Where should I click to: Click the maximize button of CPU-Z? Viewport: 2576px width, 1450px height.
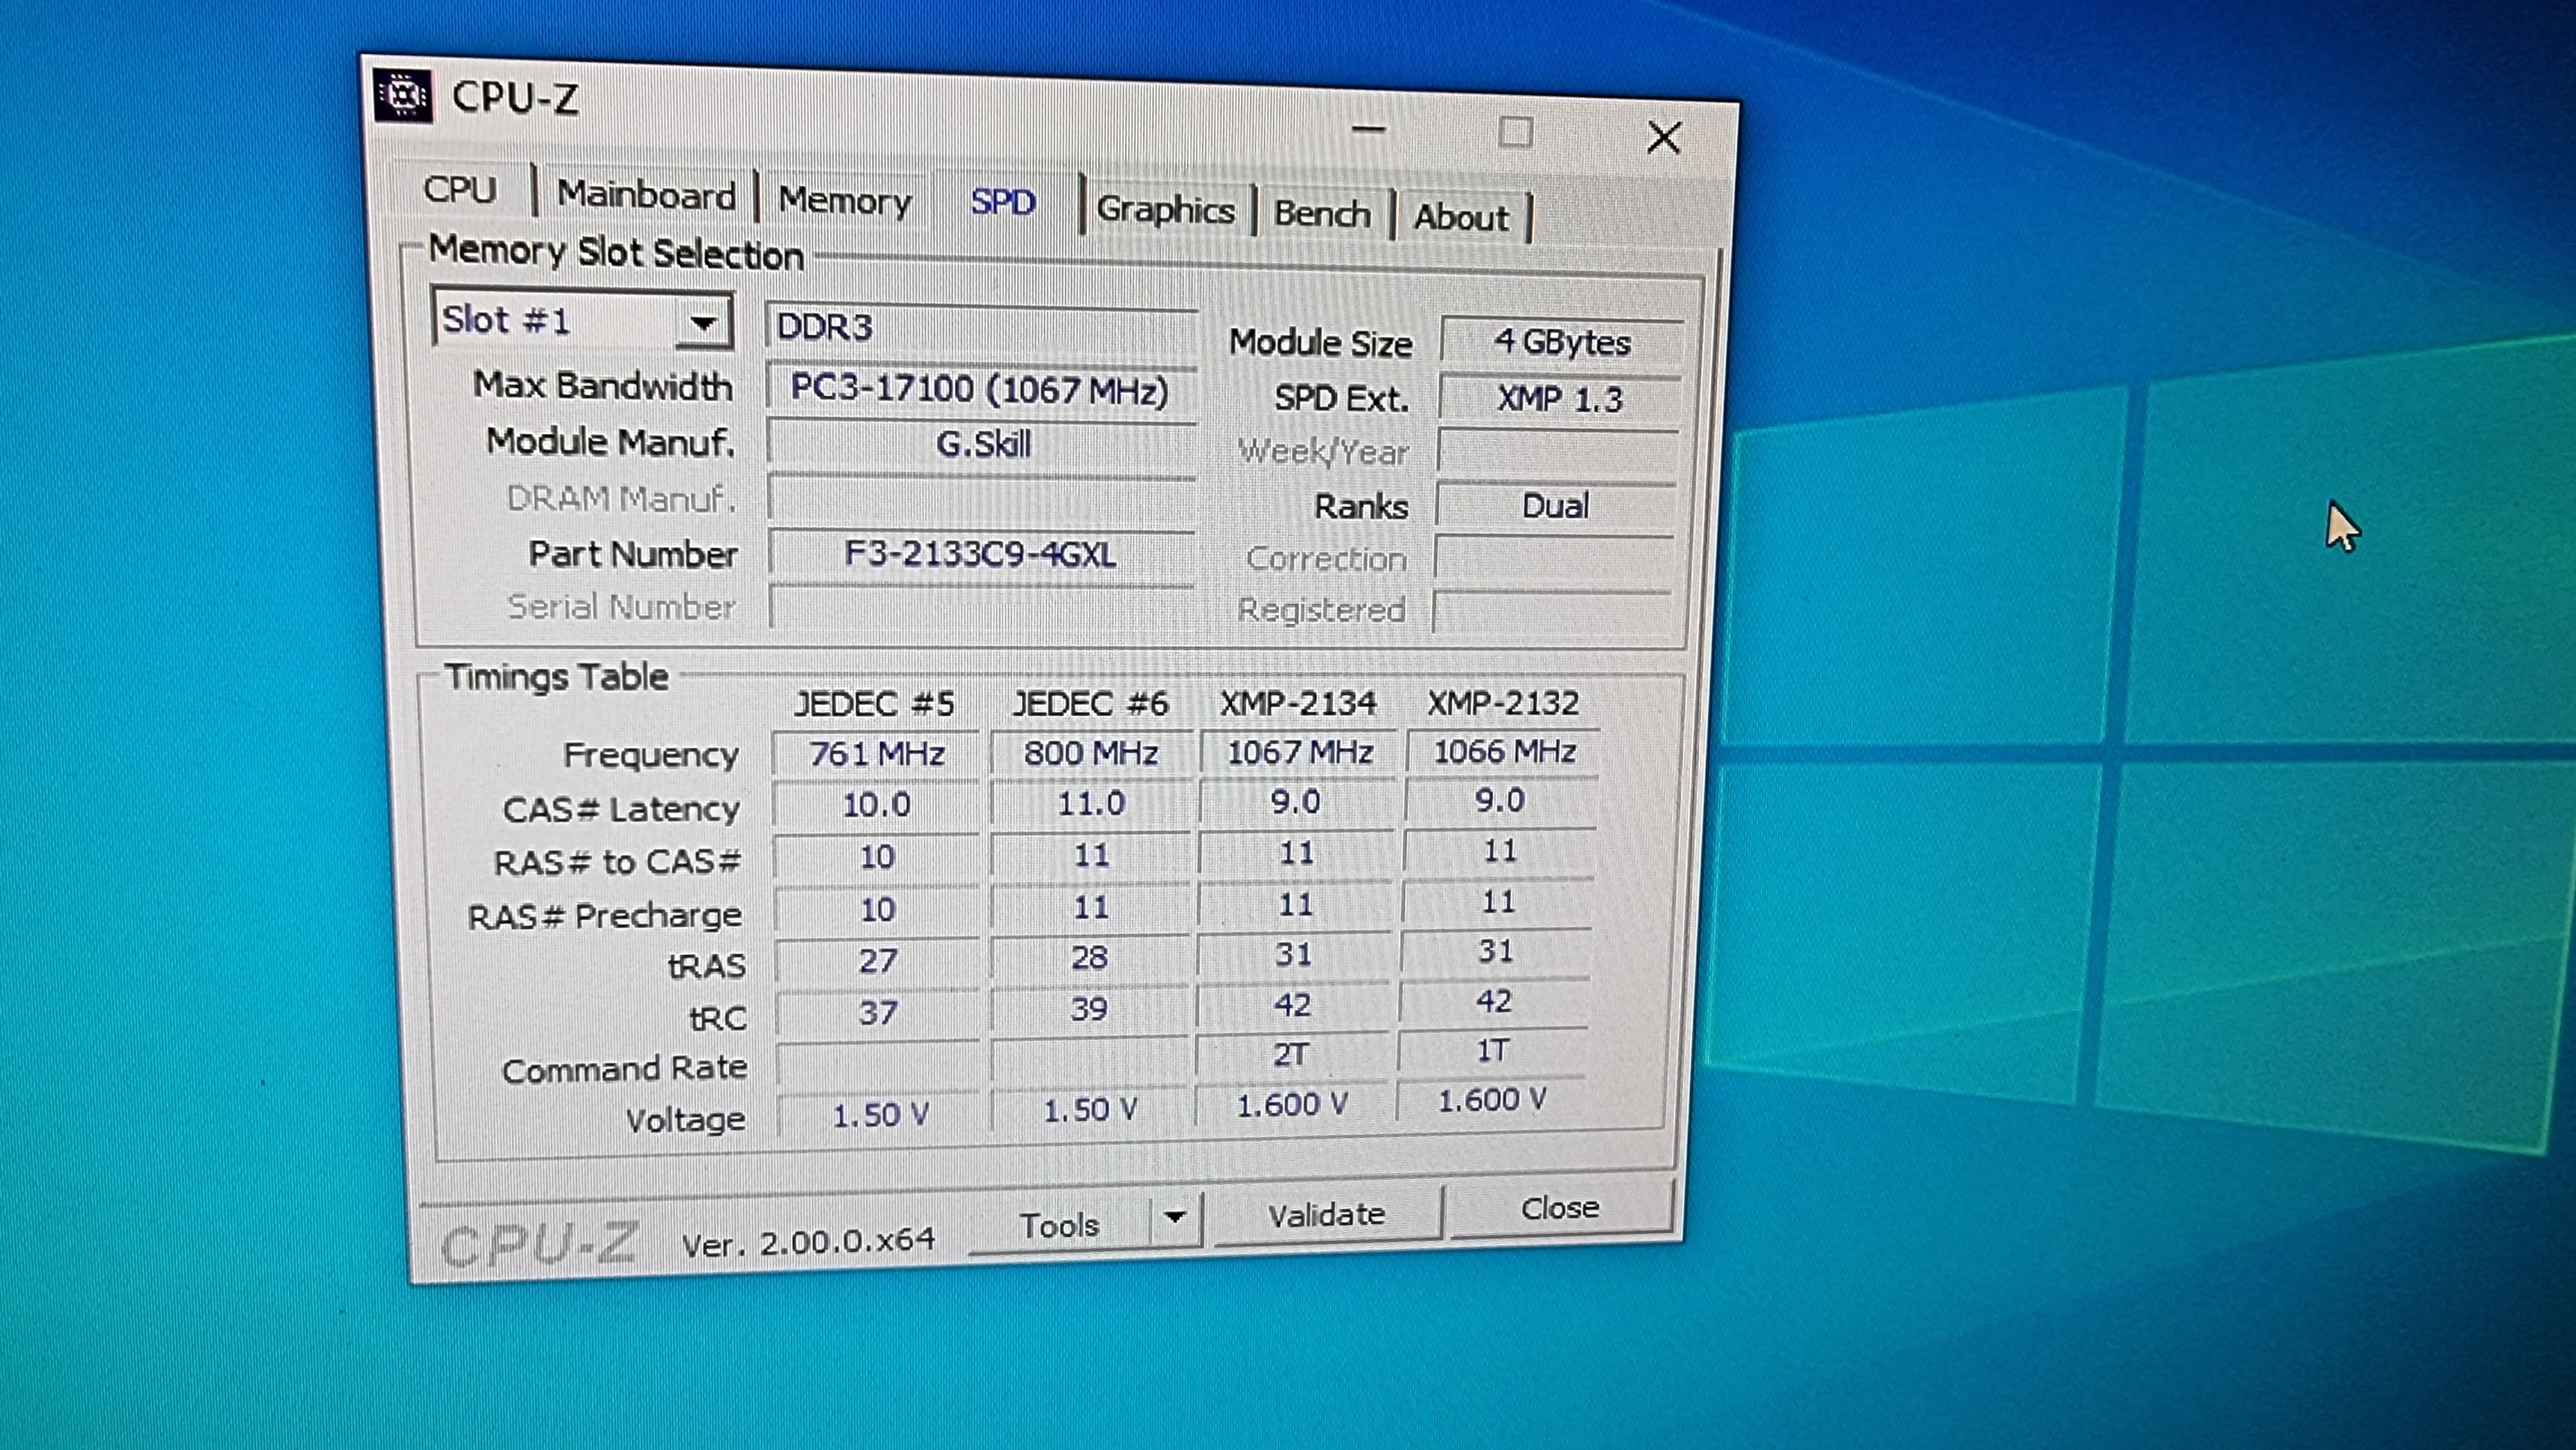(x=1516, y=132)
